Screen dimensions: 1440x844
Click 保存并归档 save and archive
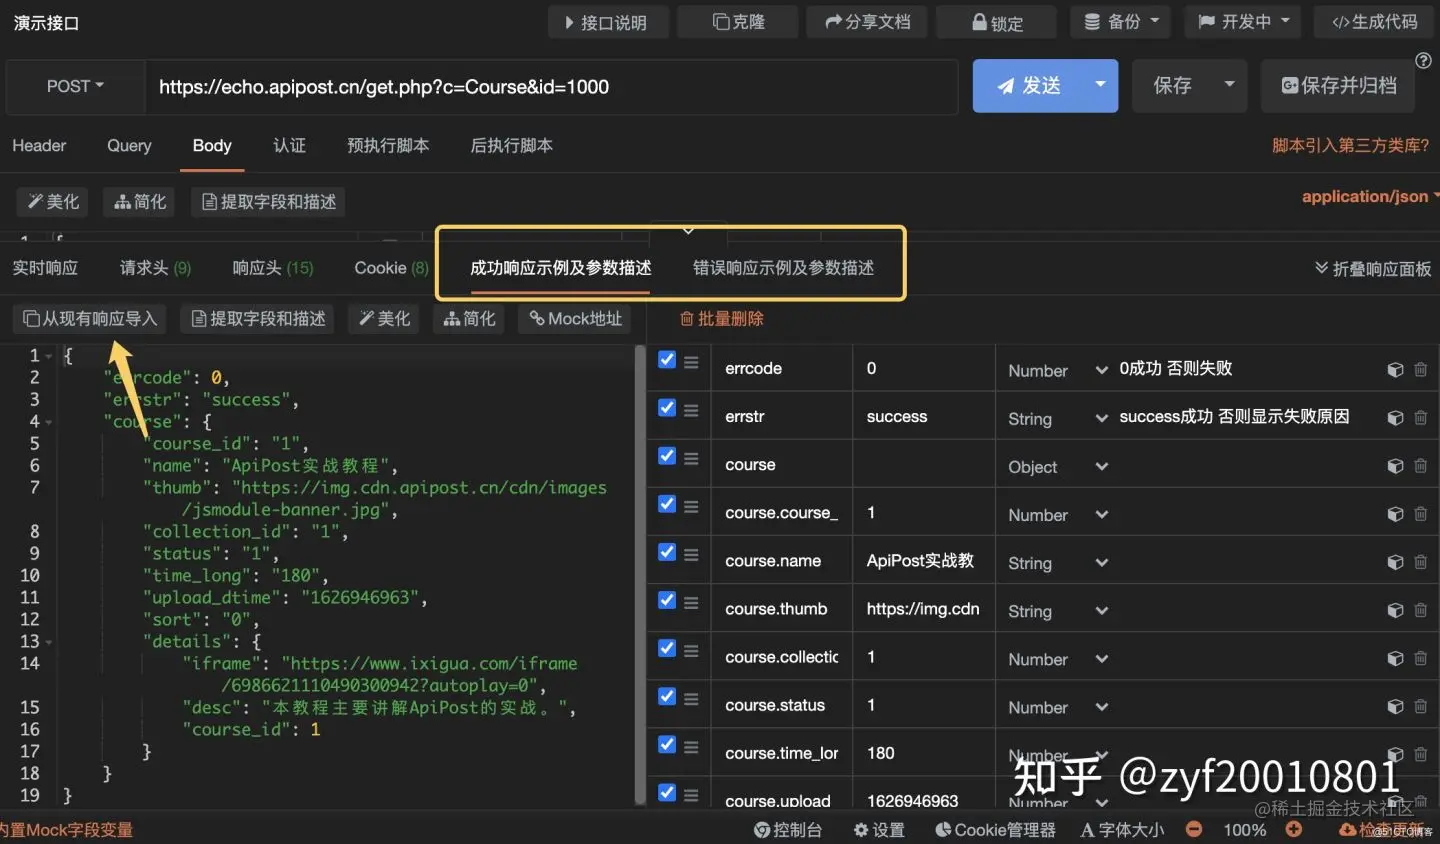1339,86
